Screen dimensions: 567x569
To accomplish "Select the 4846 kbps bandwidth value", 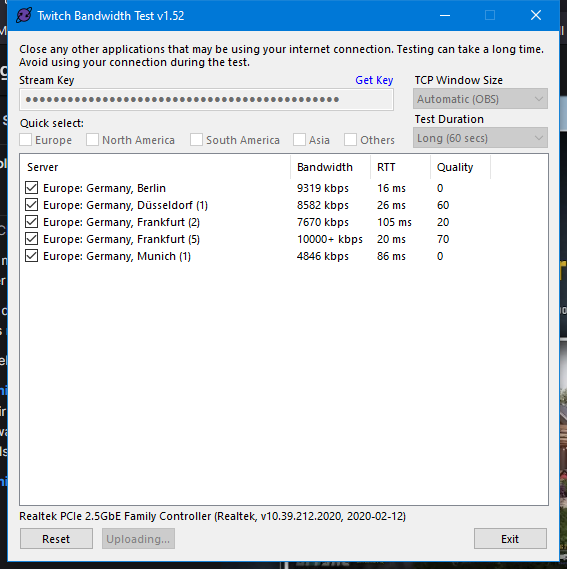I will pyautogui.click(x=323, y=256).
